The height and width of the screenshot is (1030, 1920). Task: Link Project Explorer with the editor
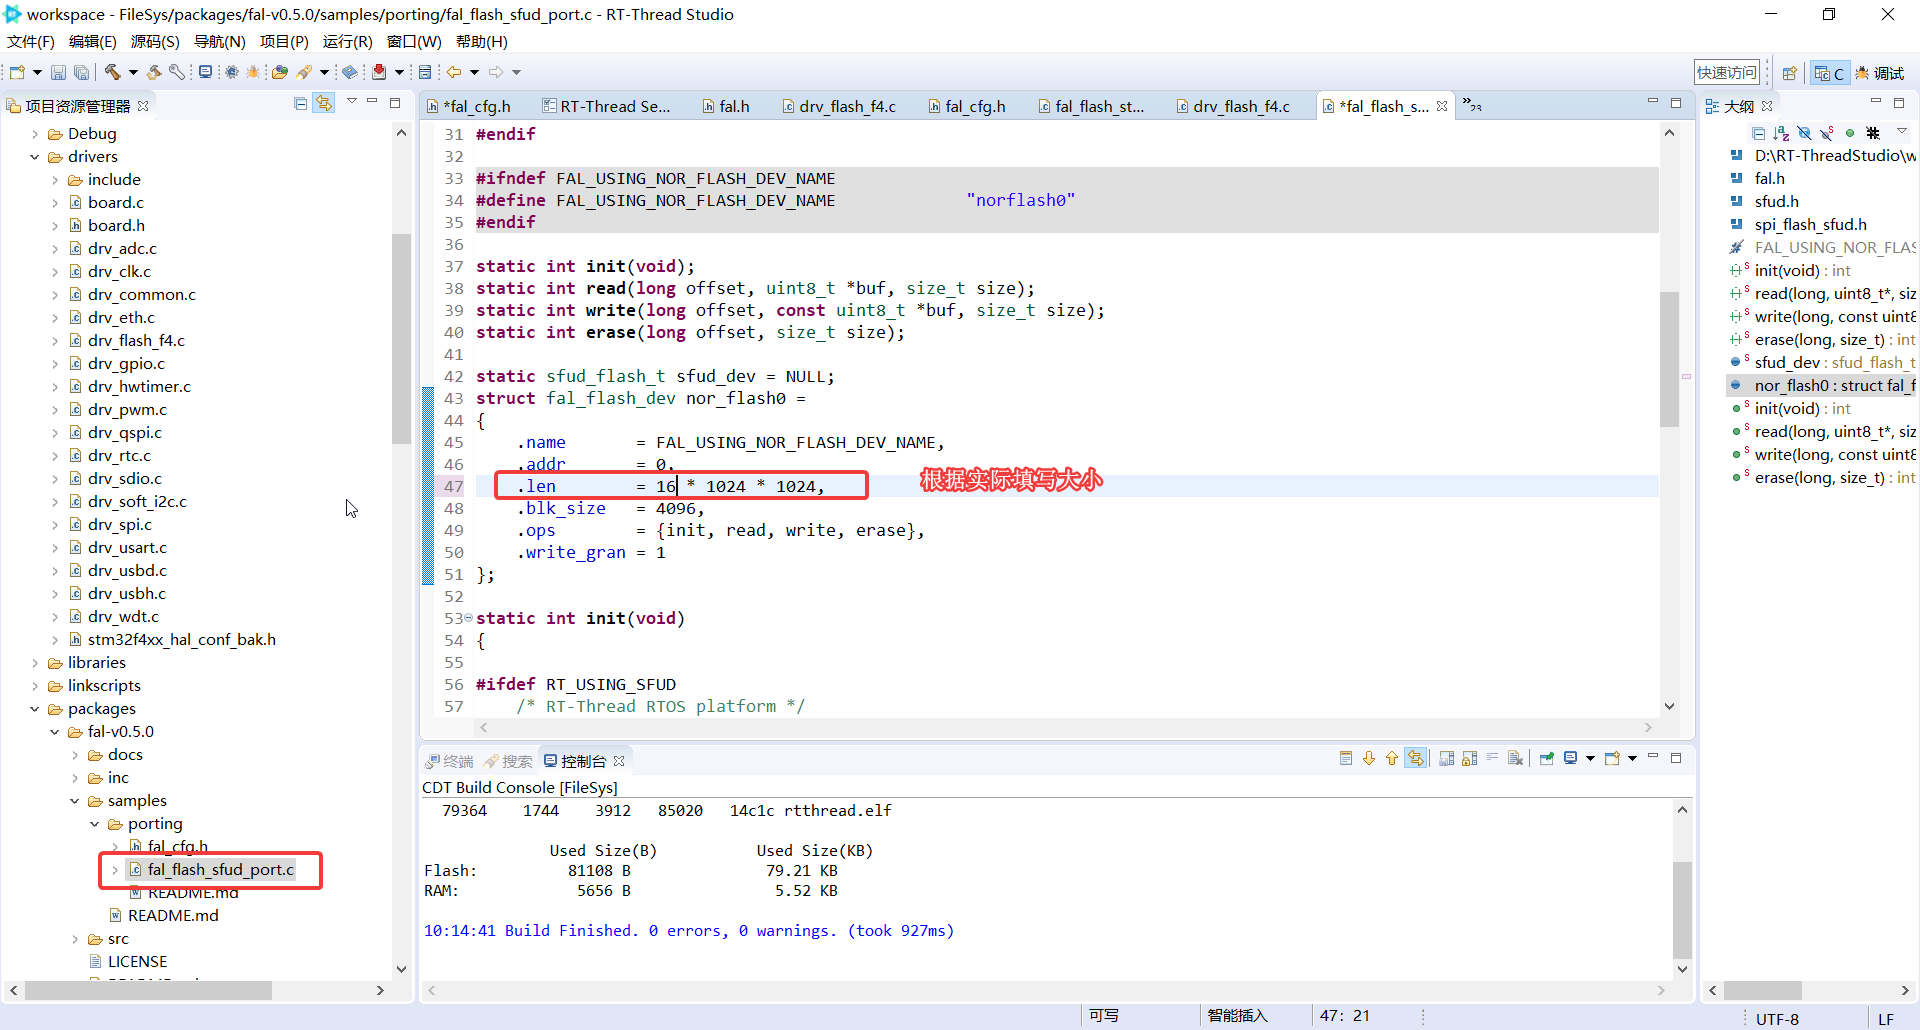pos(324,103)
